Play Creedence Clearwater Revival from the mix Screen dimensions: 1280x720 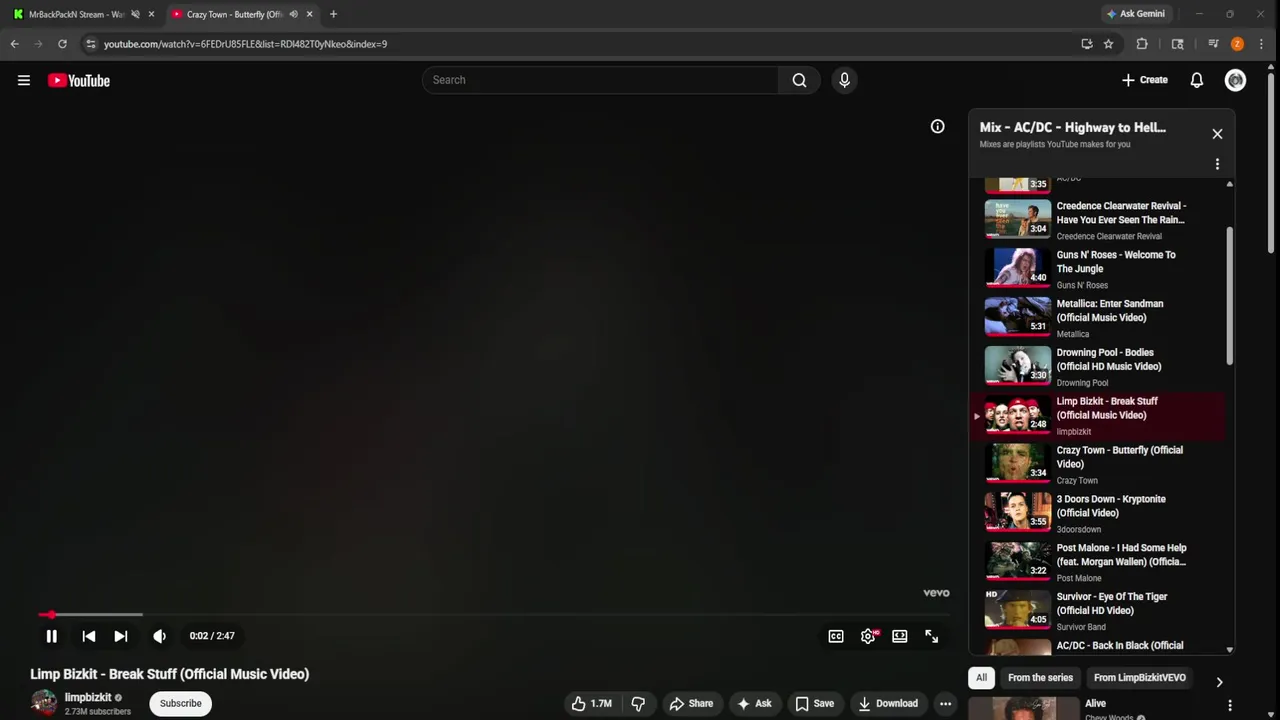coord(1097,220)
